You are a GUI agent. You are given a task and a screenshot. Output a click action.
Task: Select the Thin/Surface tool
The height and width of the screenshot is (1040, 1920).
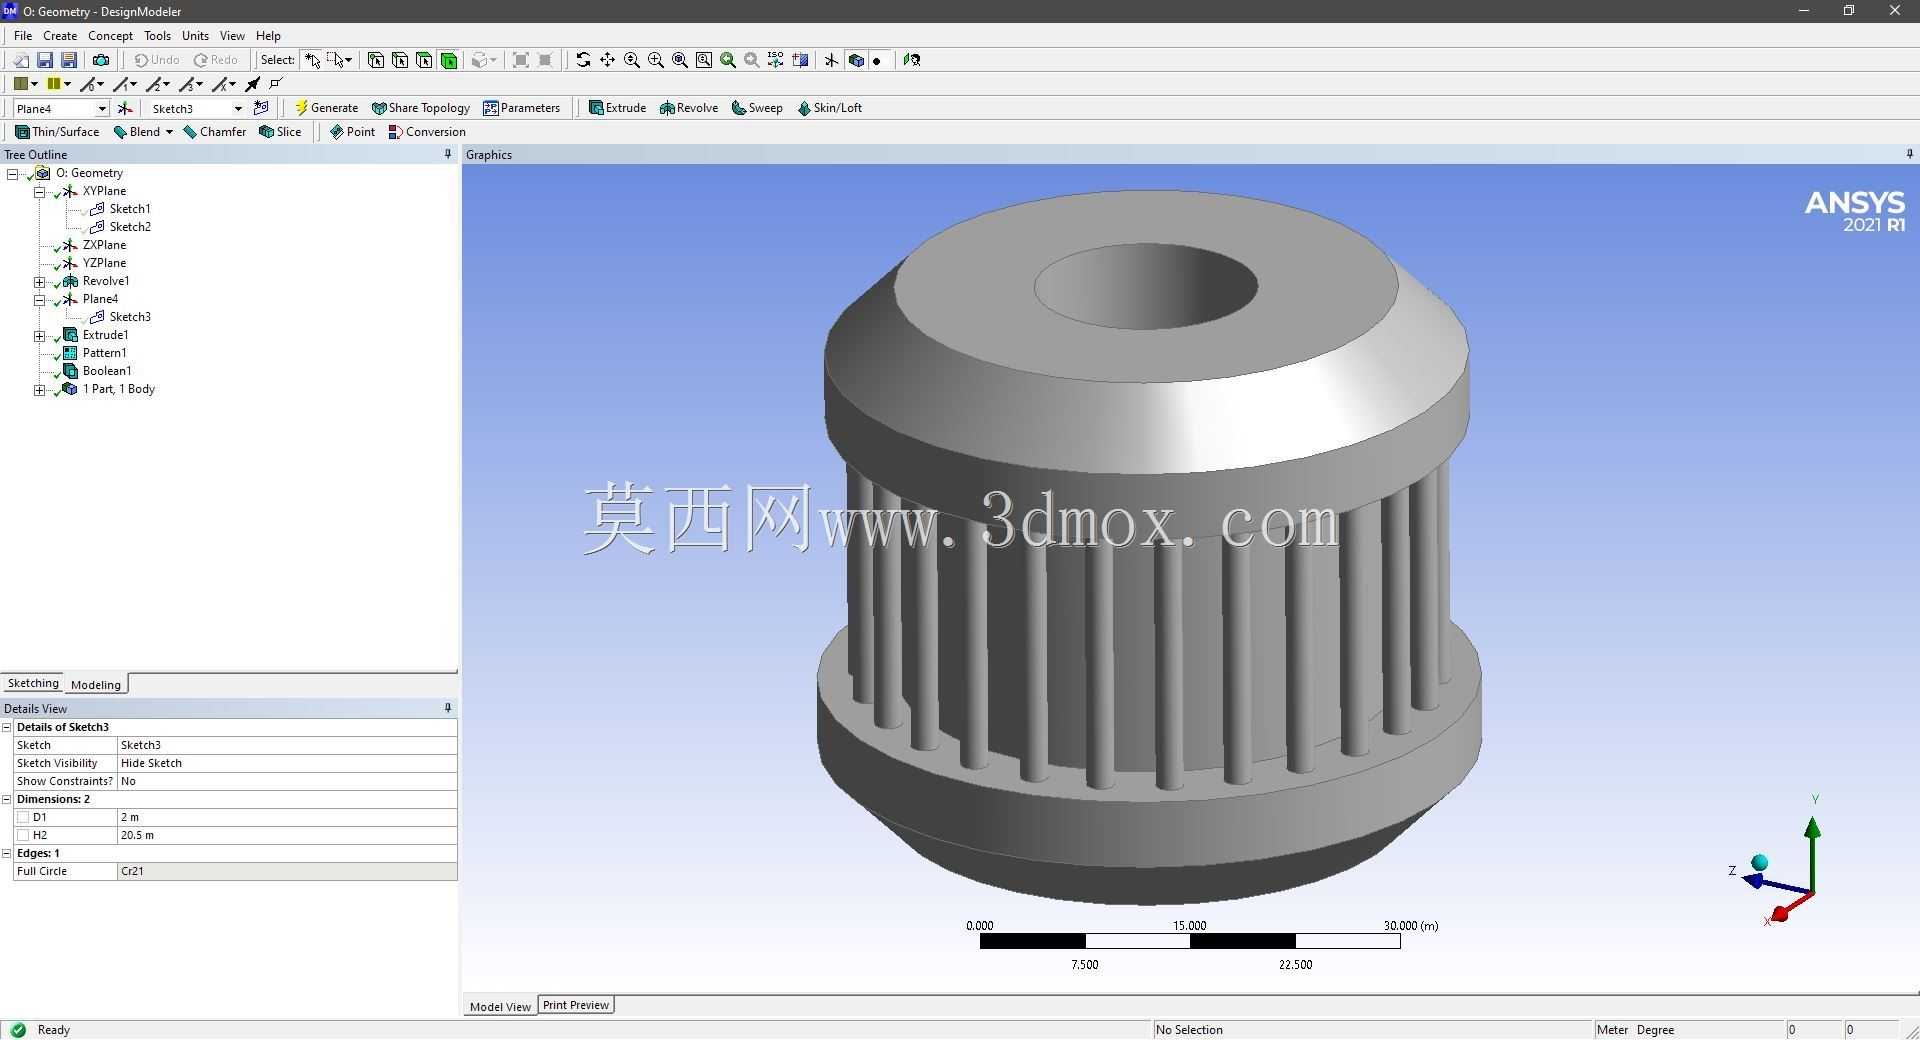[57, 132]
